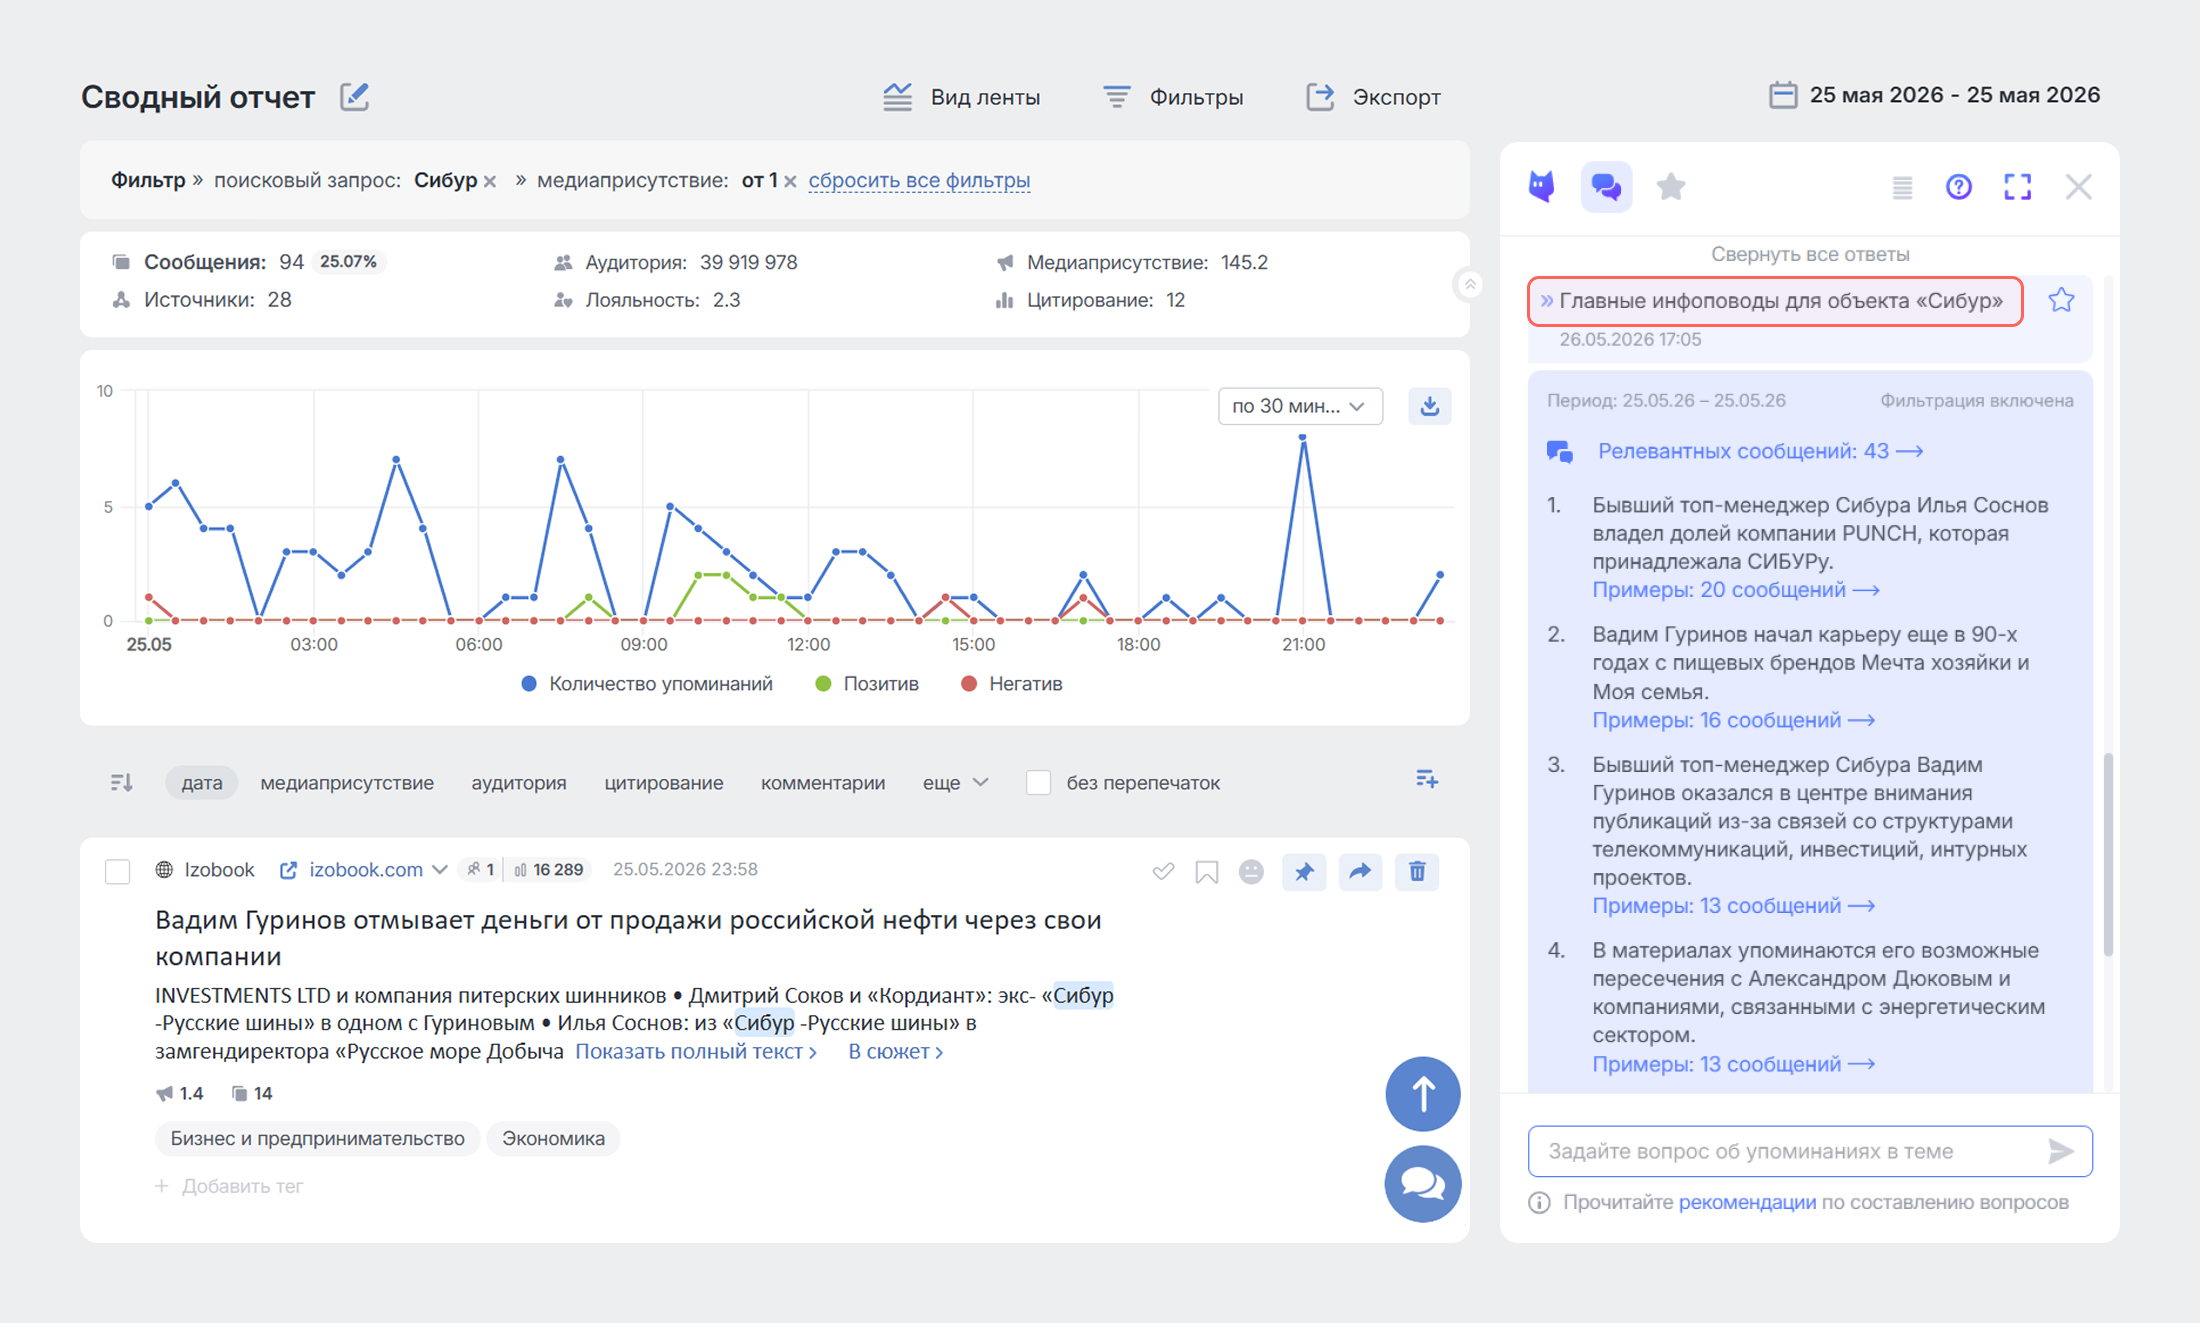Delete the Izobook message
This screenshot has height=1323, width=2200.
coord(1417,872)
